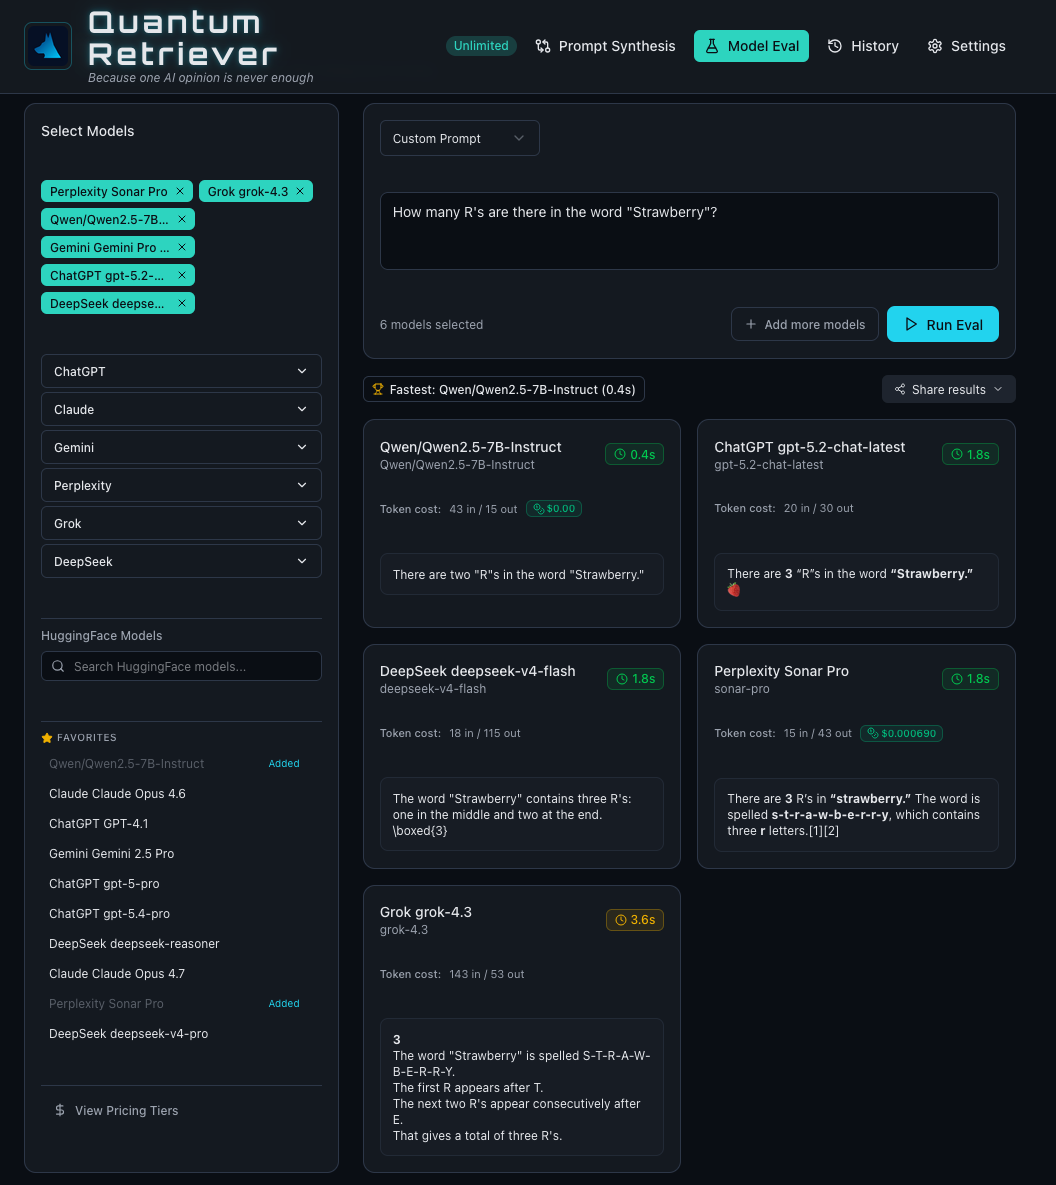
Task: Click the 3.6s time badge on Grok card
Action: (635, 920)
